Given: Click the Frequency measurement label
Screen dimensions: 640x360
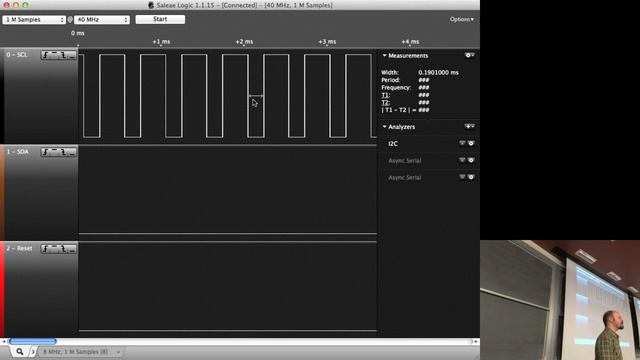Looking at the screenshot, I should coord(396,87).
